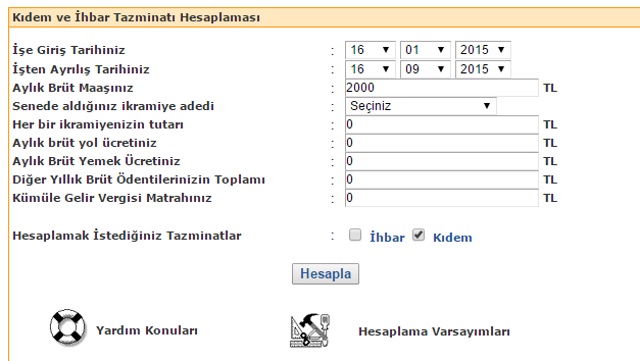Click the Senede aldığınız ikramiye adedi label
The image size is (640, 361).
coord(113,106)
